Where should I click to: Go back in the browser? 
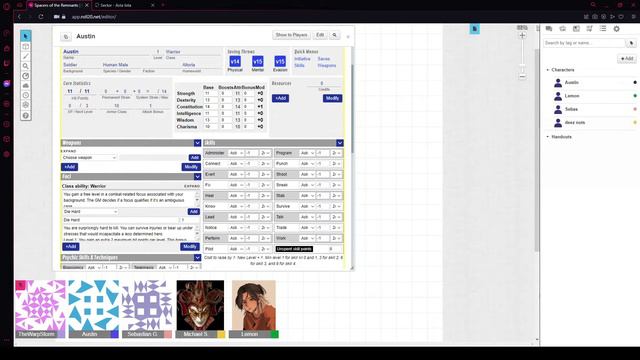click(19, 17)
